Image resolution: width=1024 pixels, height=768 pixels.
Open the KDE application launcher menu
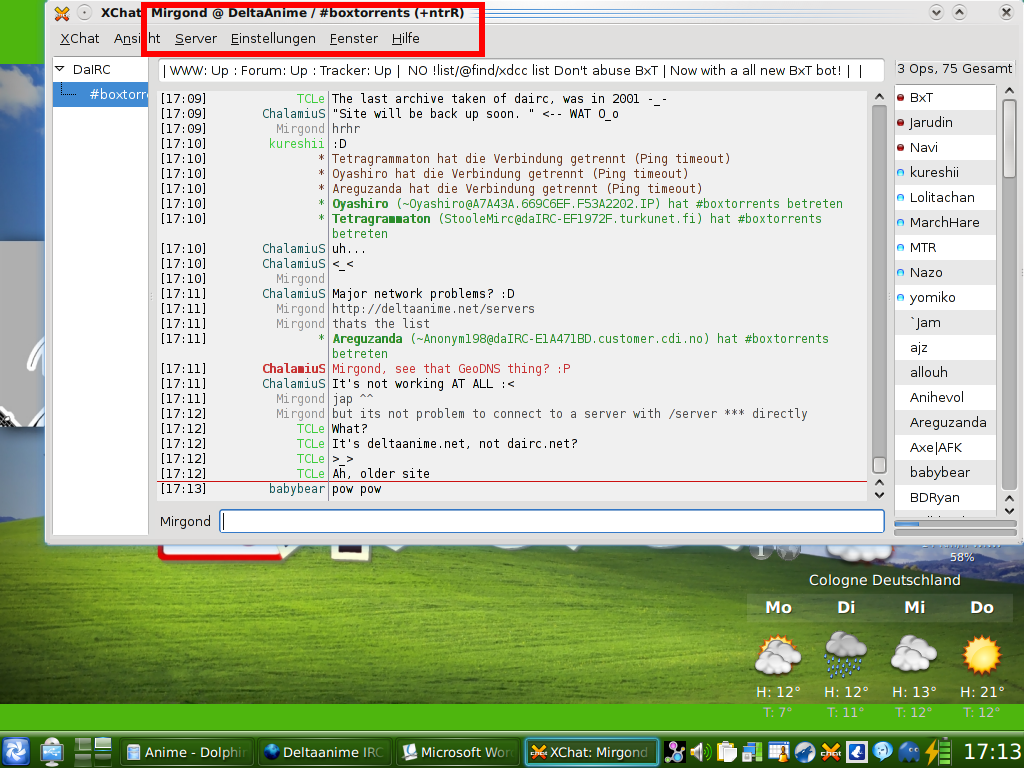point(16,752)
